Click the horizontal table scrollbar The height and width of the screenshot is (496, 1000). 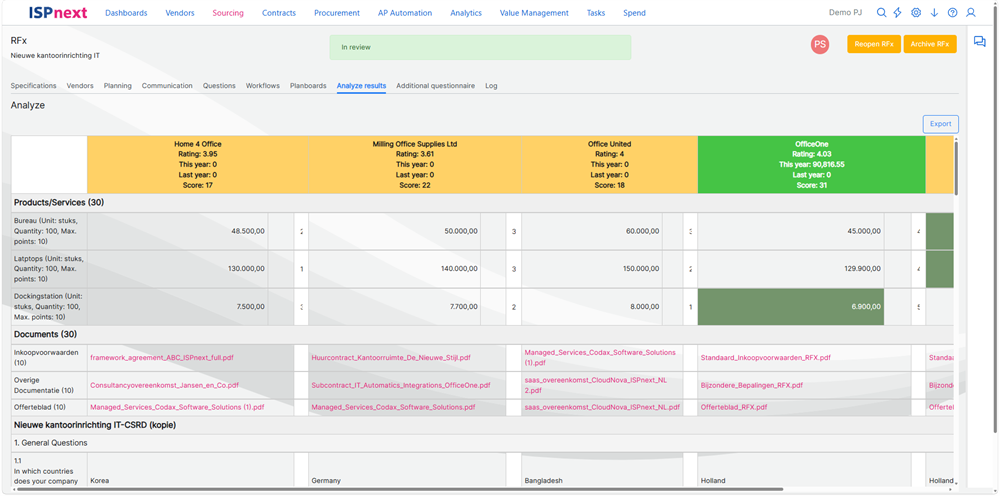click(x=400, y=489)
